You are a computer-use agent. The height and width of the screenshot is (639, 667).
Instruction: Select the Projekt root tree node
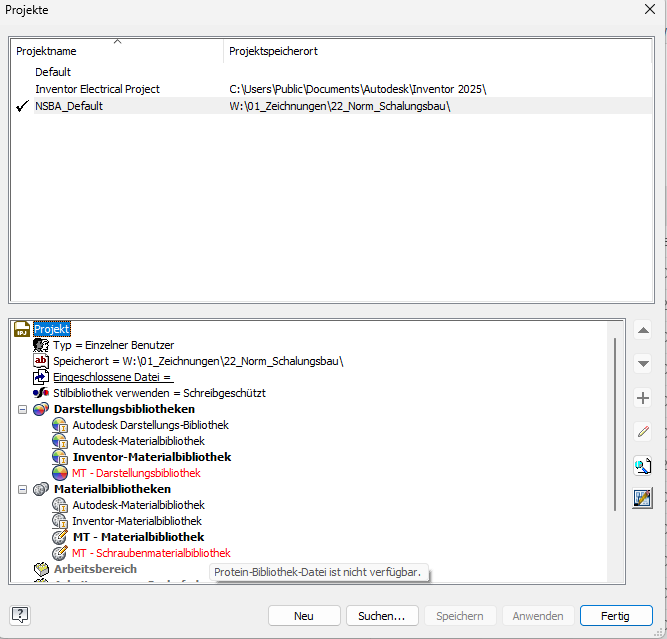click(52, 329)
